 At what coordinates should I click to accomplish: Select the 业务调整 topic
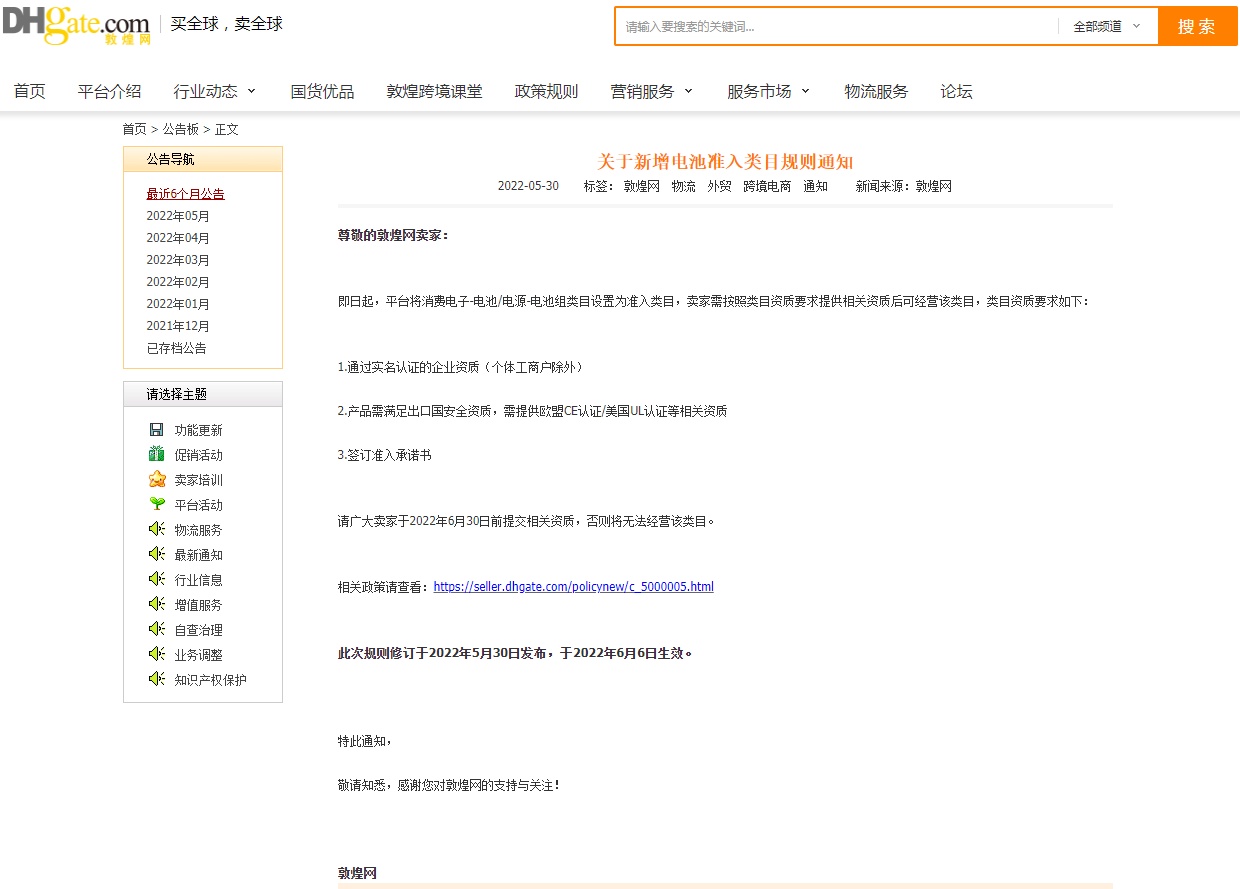(x=199, y=655)
